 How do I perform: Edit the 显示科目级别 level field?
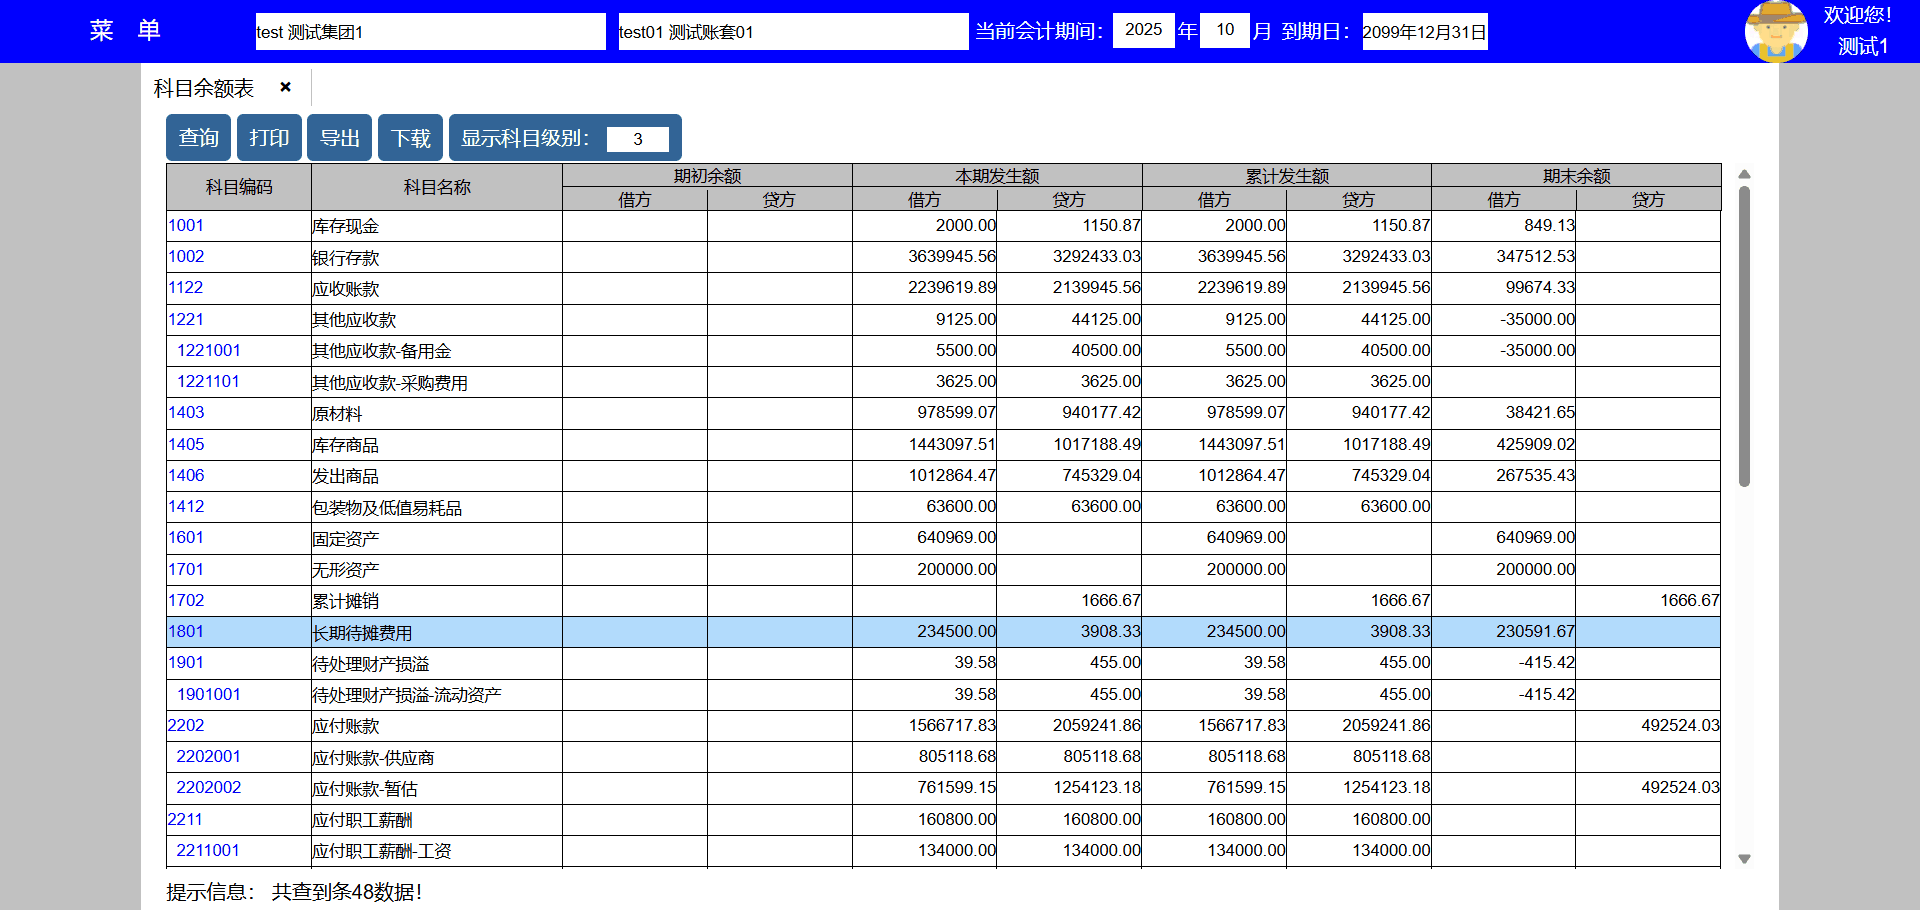(x=637, y=139)
